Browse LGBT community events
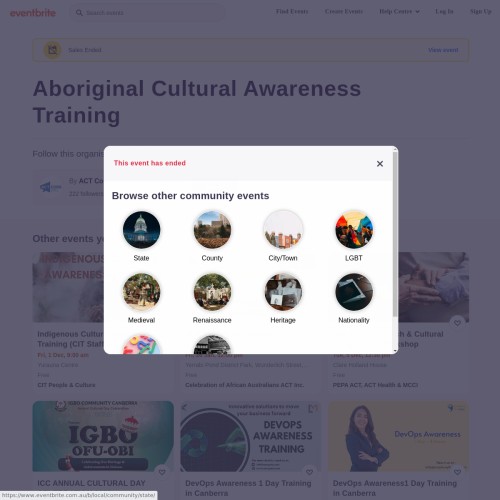This screenshot has height=500, width=500. (x=354, y=230)
